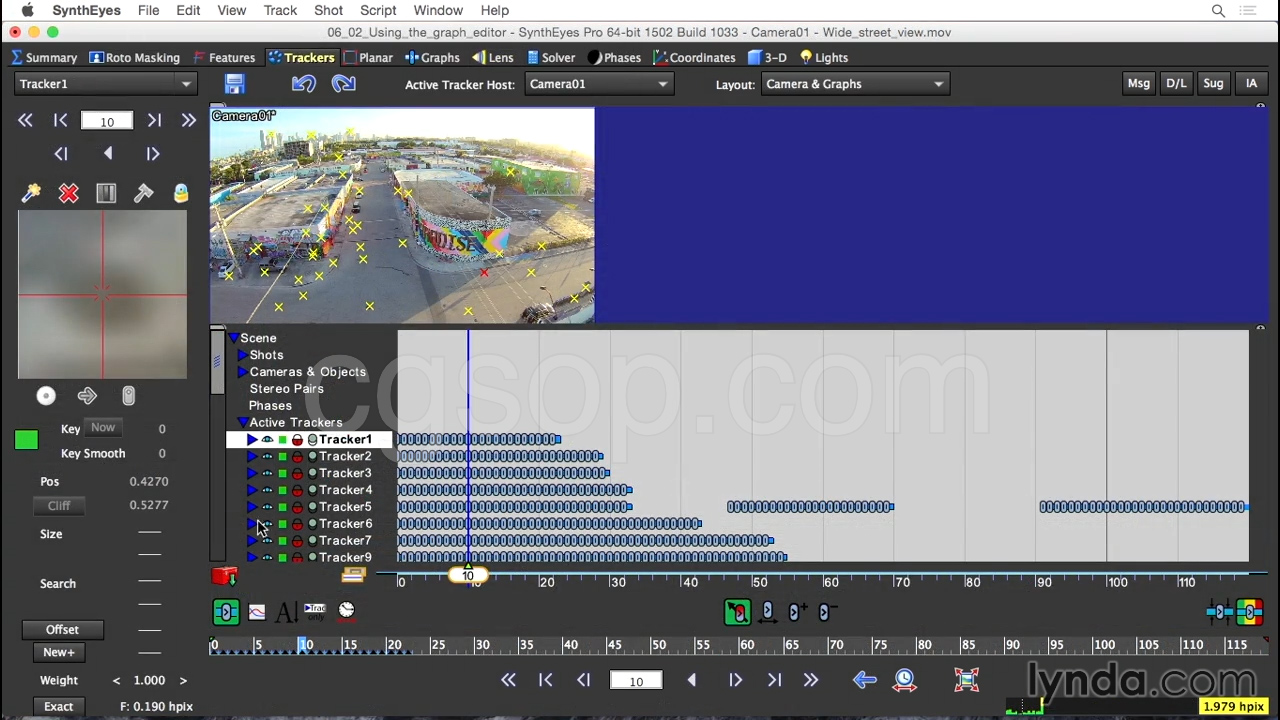
Task: Click the add key plus icon
Action: pos(797,612)
